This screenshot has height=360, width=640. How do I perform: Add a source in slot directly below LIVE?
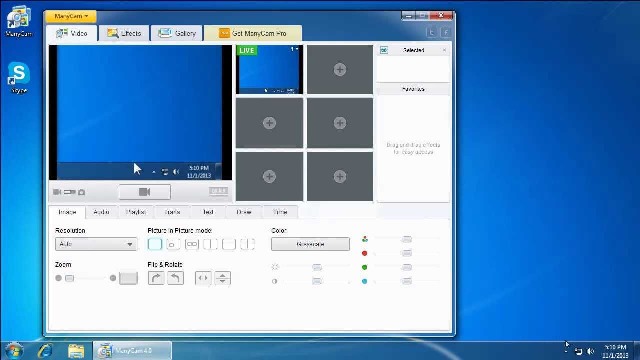click(269, 123)
